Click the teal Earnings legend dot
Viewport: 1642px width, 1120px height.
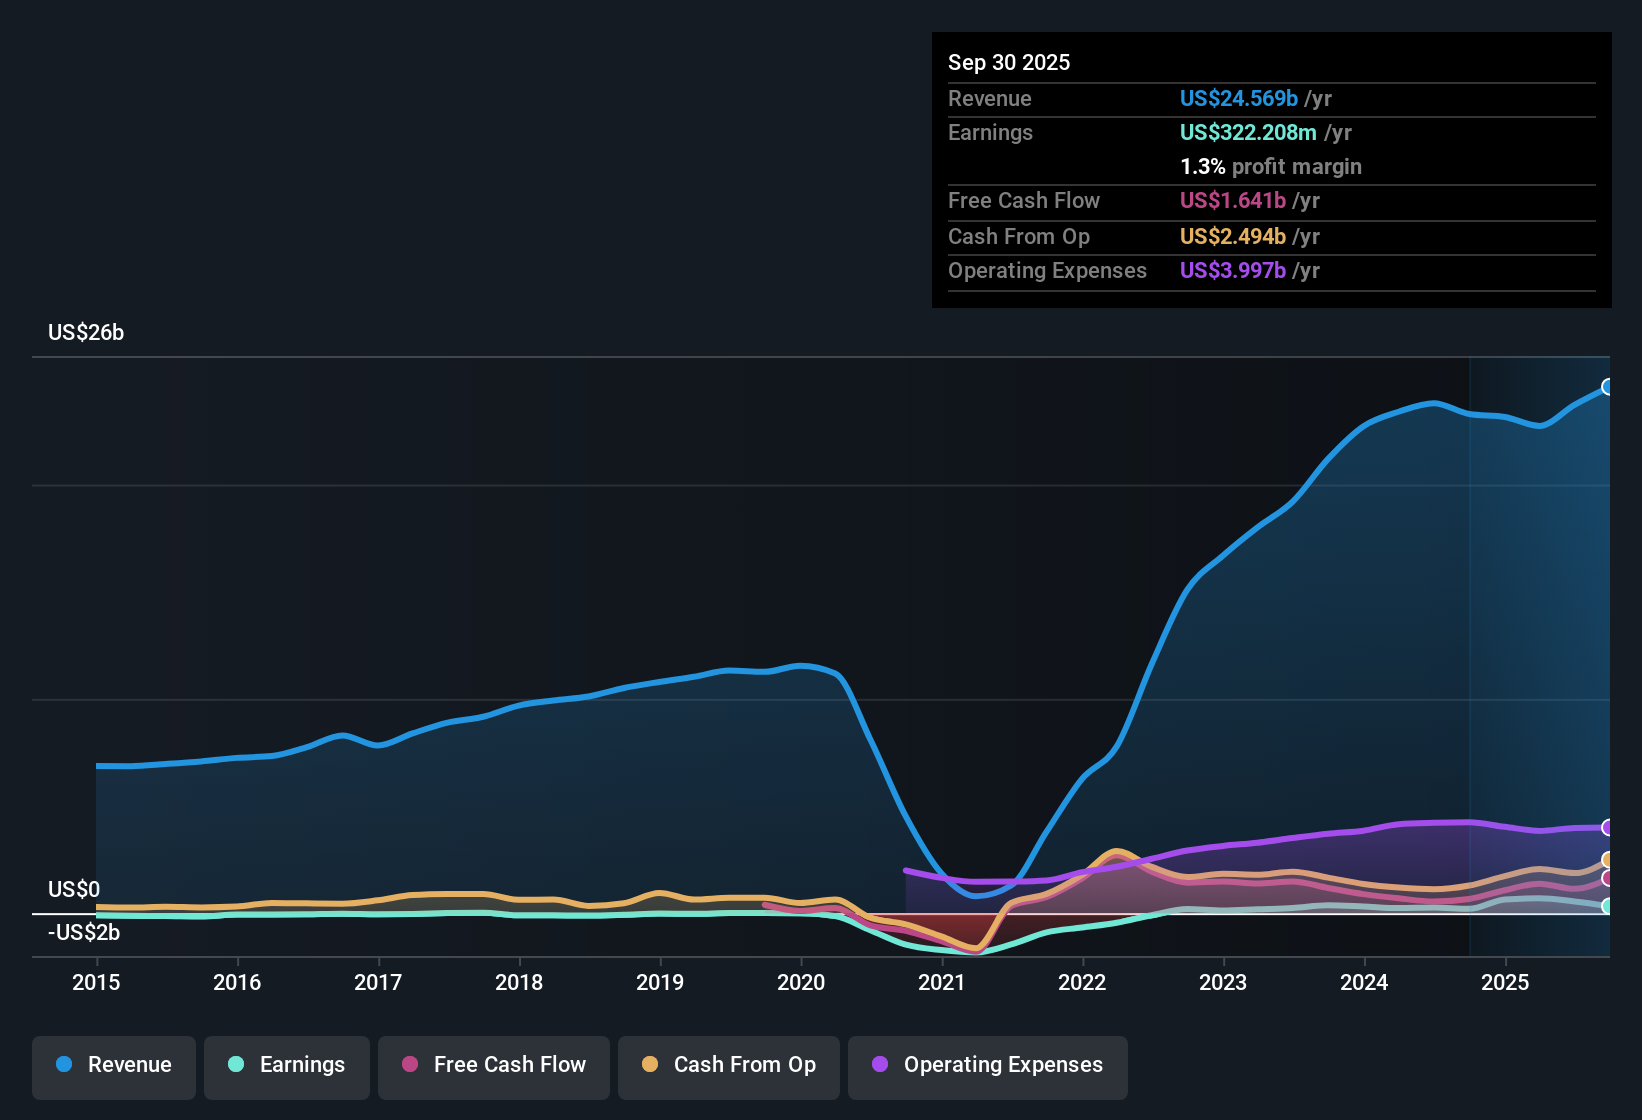235,1065
